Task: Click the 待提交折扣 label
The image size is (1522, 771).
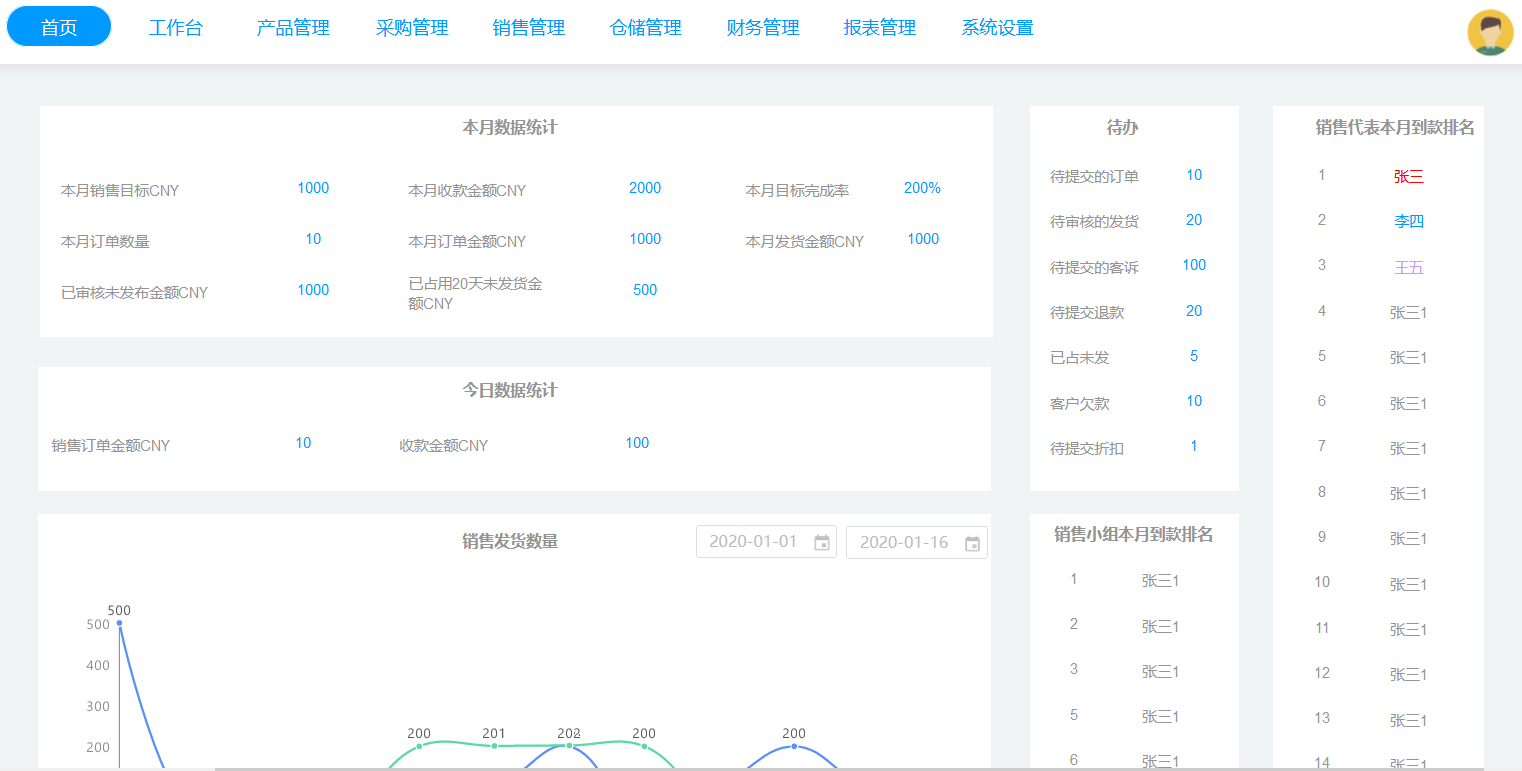Action: coord(1087,449)
